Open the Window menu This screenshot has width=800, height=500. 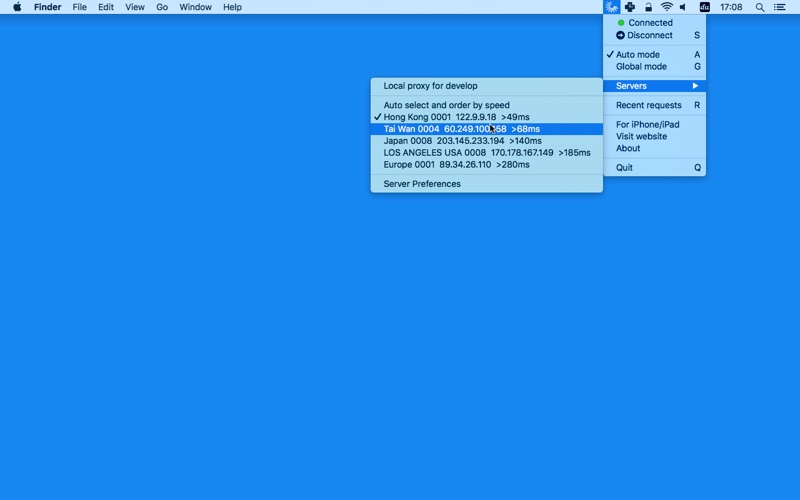pos(195,7)
